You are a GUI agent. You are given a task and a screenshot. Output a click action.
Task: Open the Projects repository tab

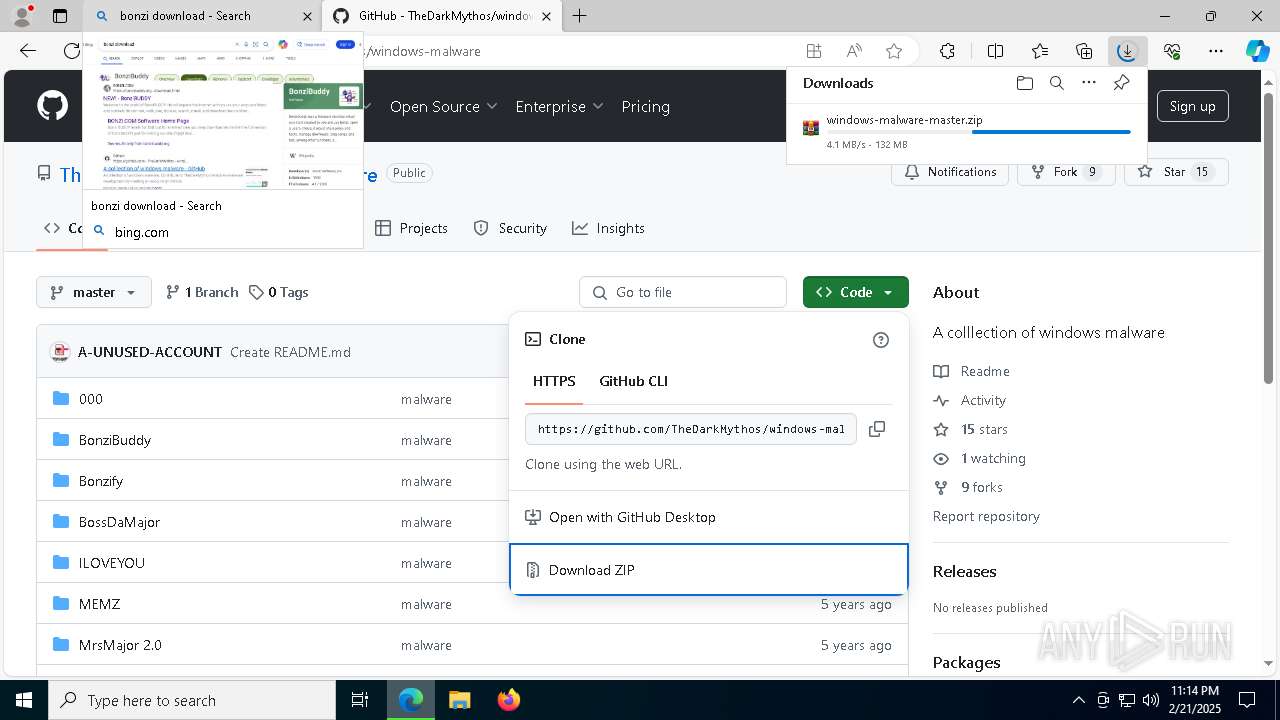(x=411, y=228)
